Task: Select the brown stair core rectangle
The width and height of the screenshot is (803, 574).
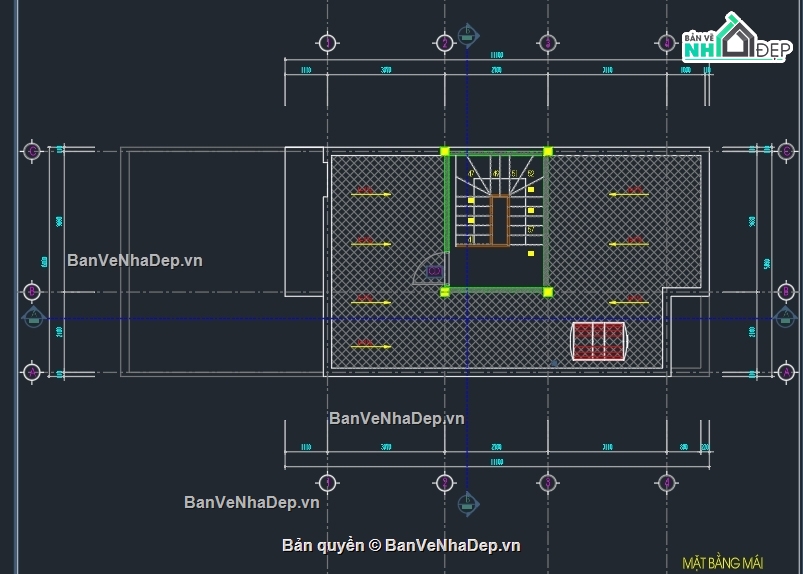Action: pos(499,220)
